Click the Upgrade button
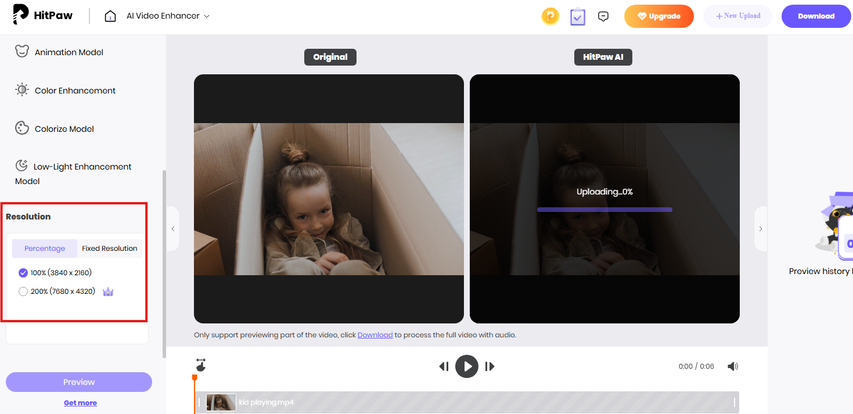This screenshot has width=853, height=414. [x=659, y=16]
